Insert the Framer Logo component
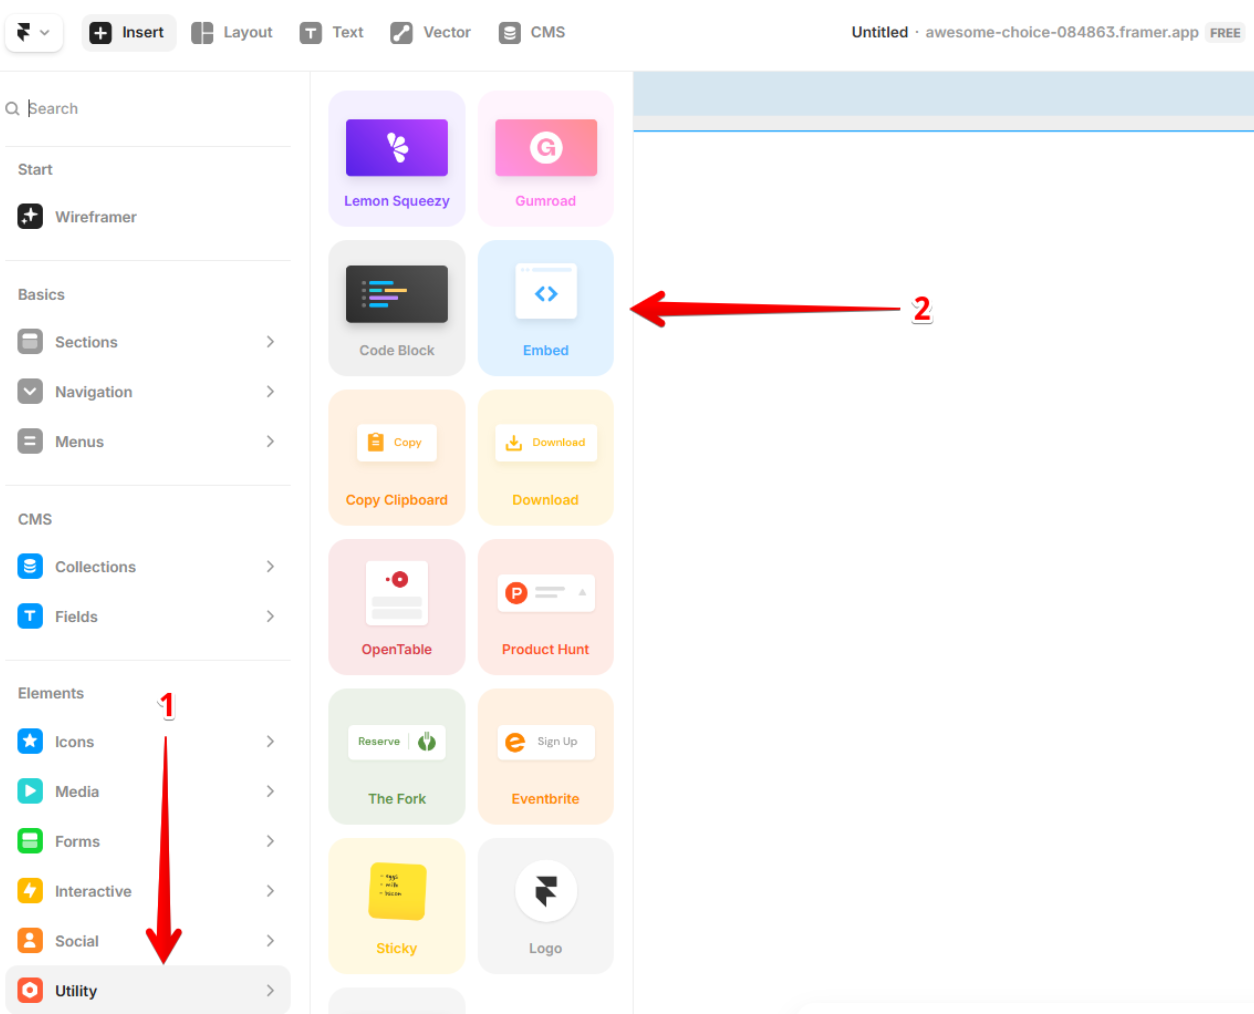Screen dimensions: 1254x1014 pos(546,906)
